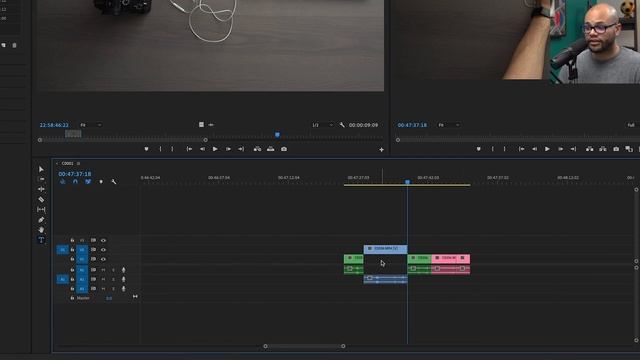
Task: Open Source monitor zoom Fit dropdown
Action: click(x=91, y=125)
